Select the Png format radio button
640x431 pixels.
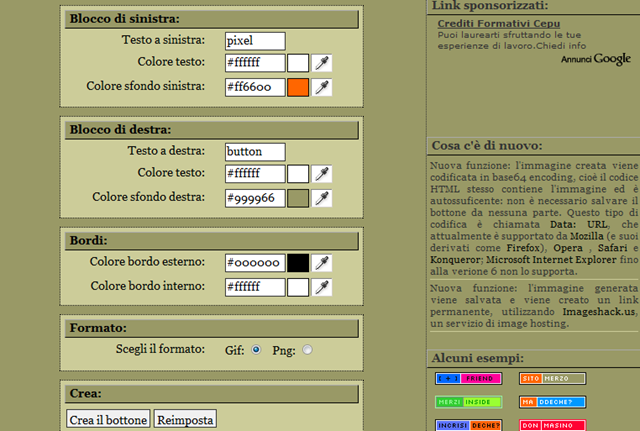click(307, 350)
